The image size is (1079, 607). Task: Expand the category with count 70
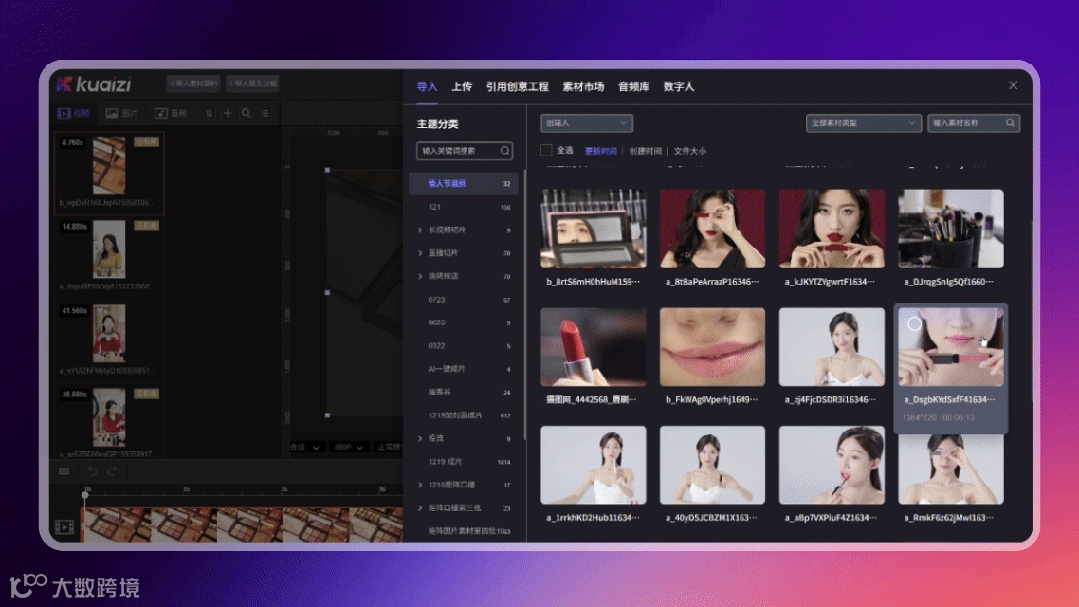420,277
